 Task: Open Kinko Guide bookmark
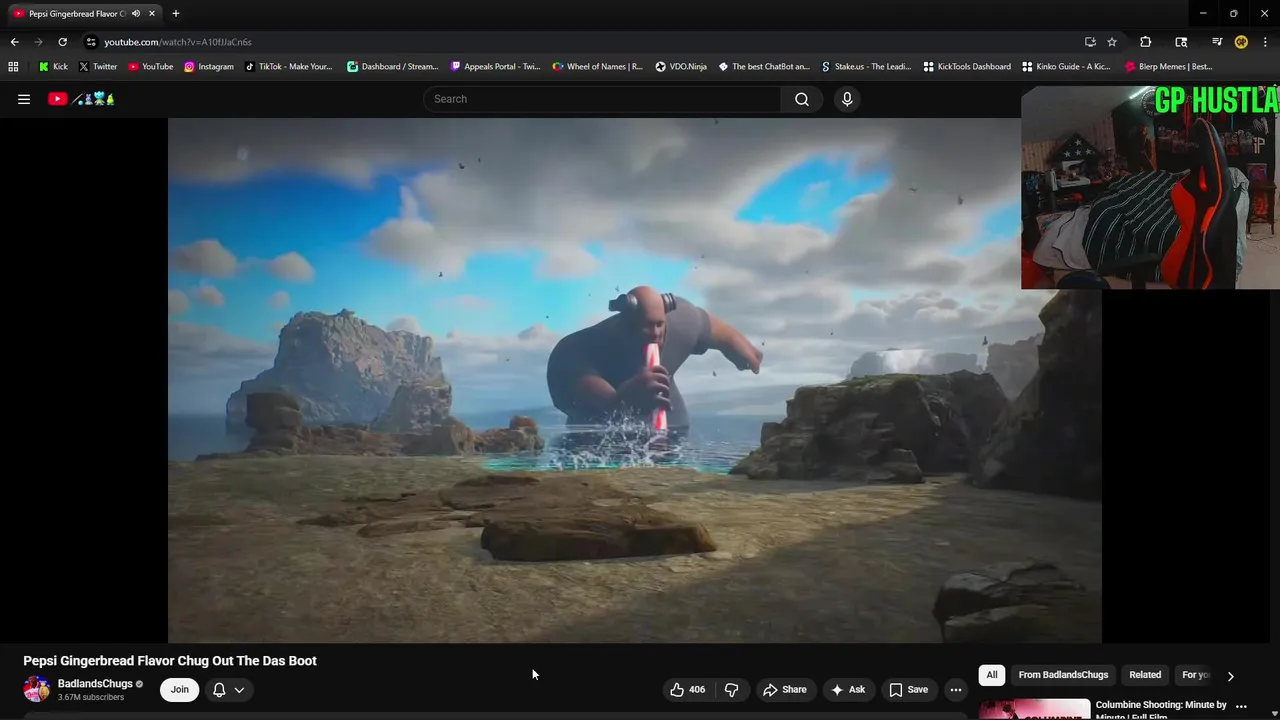coord(1066,67)
